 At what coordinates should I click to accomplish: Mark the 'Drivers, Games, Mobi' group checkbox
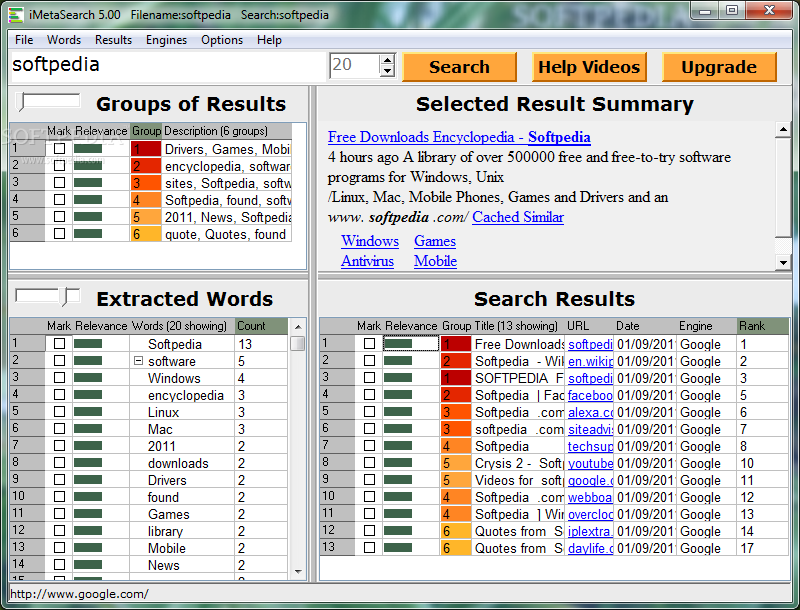pyautogui.click(x=60, y=148)
